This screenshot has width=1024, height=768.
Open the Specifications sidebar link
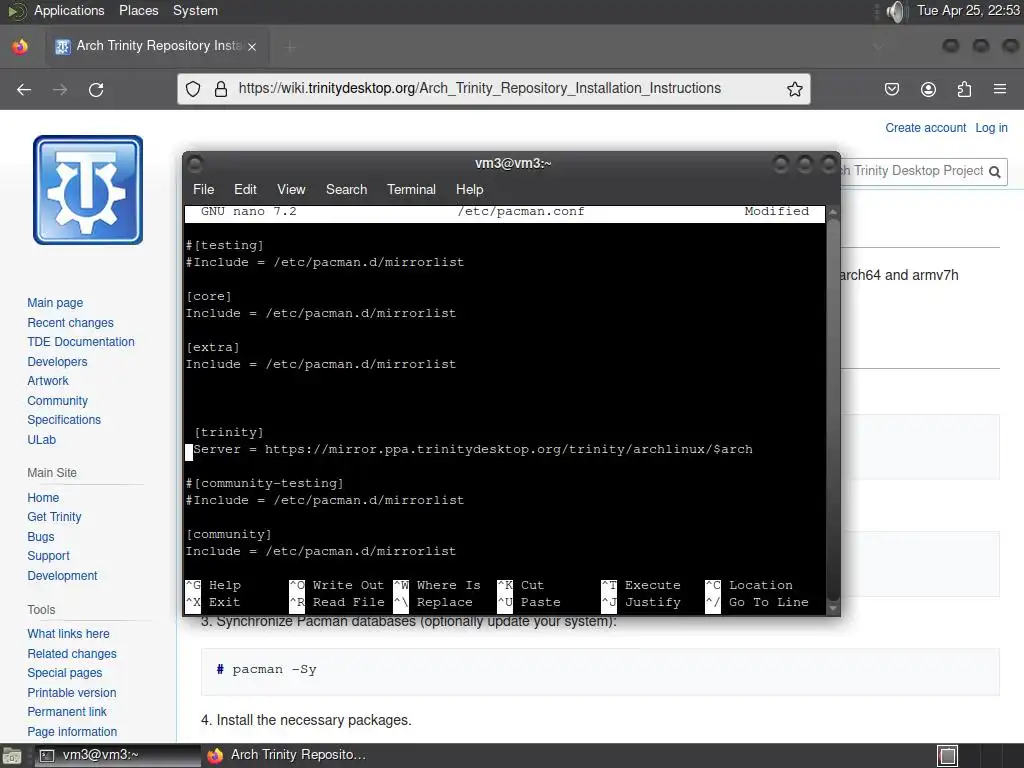click(x=63, y=420)
